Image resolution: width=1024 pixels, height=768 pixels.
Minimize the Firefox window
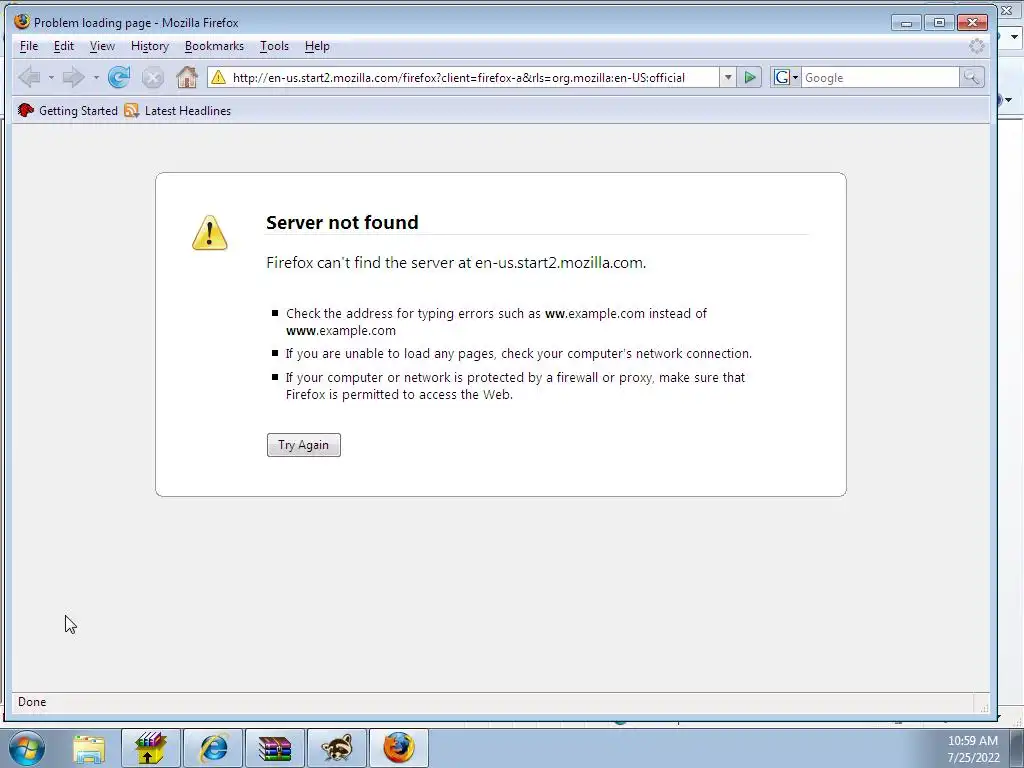906,23
